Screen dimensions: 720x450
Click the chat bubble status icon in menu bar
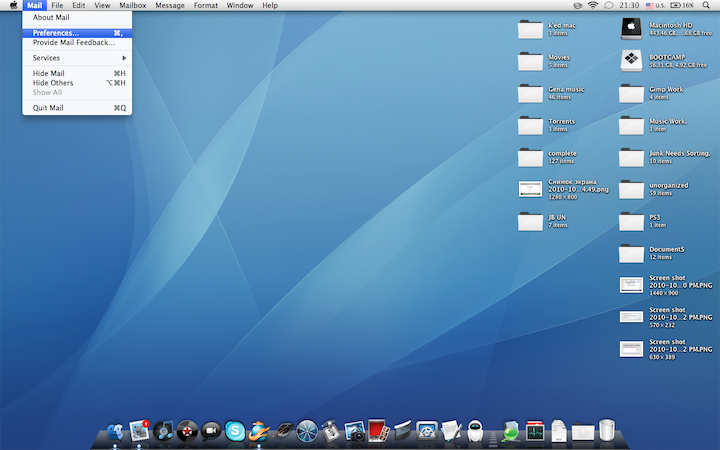[609, 6]
